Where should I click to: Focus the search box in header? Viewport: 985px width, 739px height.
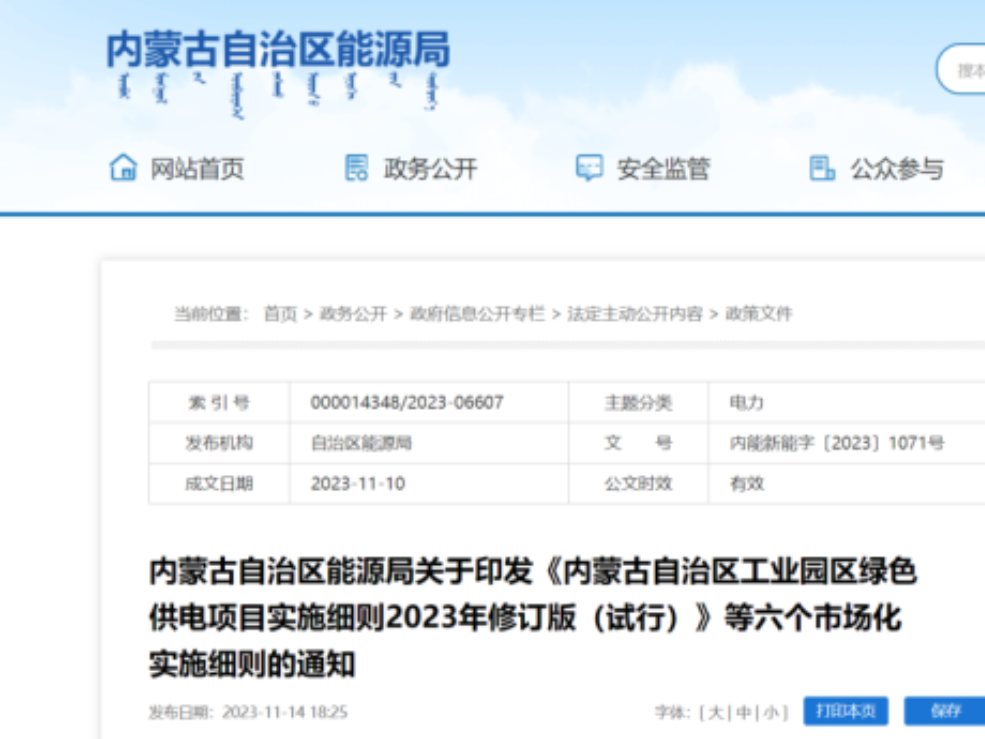(961, 69)
